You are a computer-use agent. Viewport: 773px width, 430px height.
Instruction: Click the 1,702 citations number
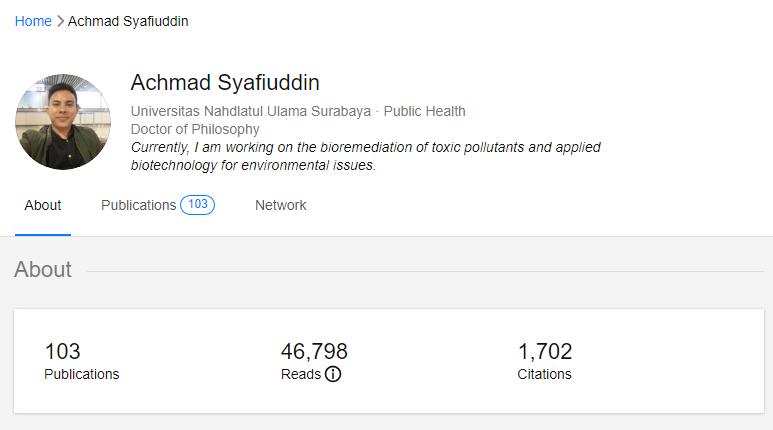pos(545,351)
